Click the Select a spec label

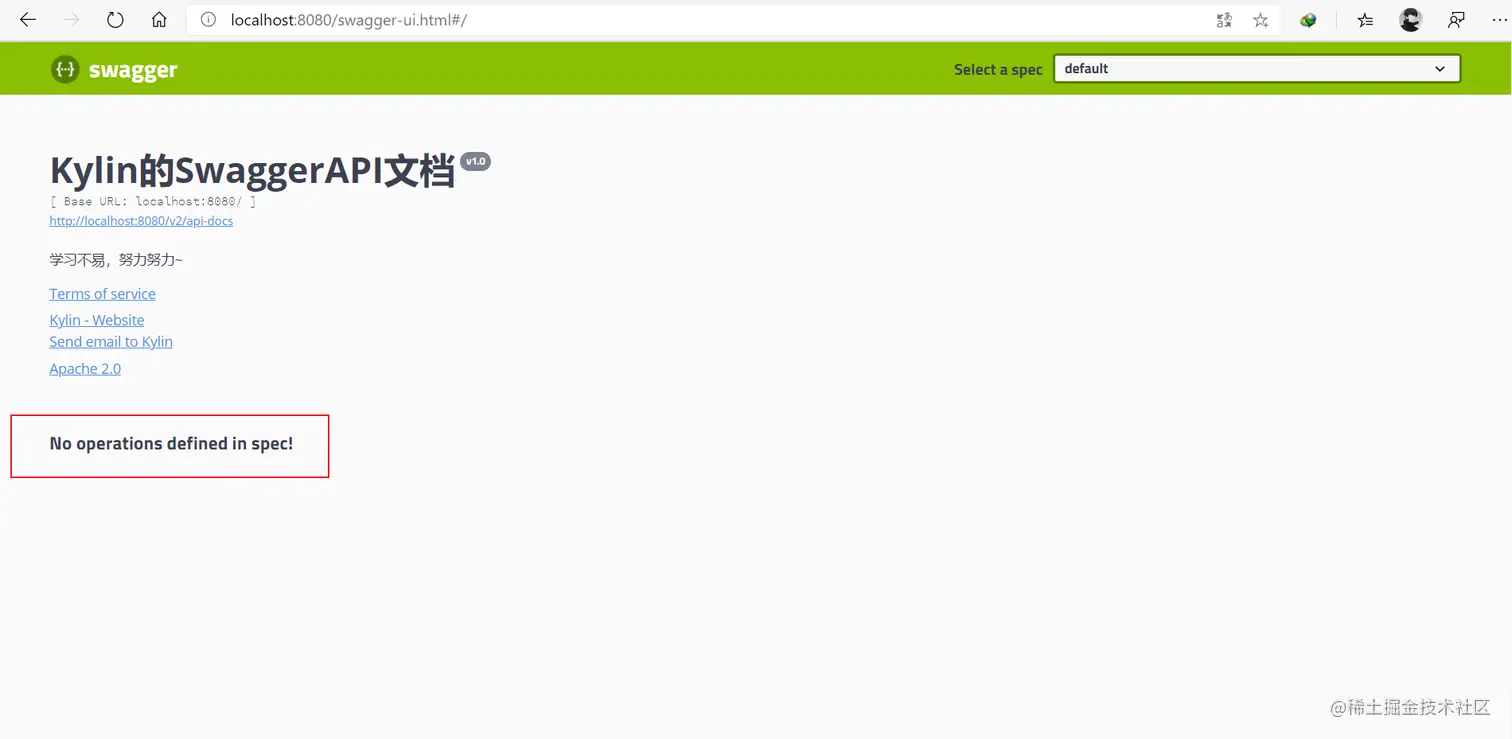998,70
